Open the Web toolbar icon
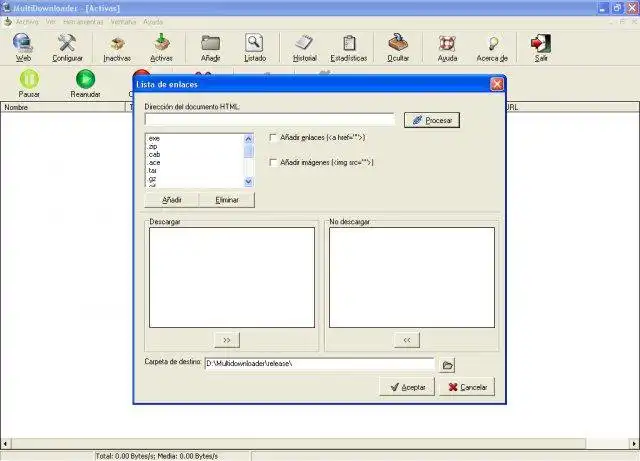The width and height of the screenshot is (640, 461). (23, 47)
